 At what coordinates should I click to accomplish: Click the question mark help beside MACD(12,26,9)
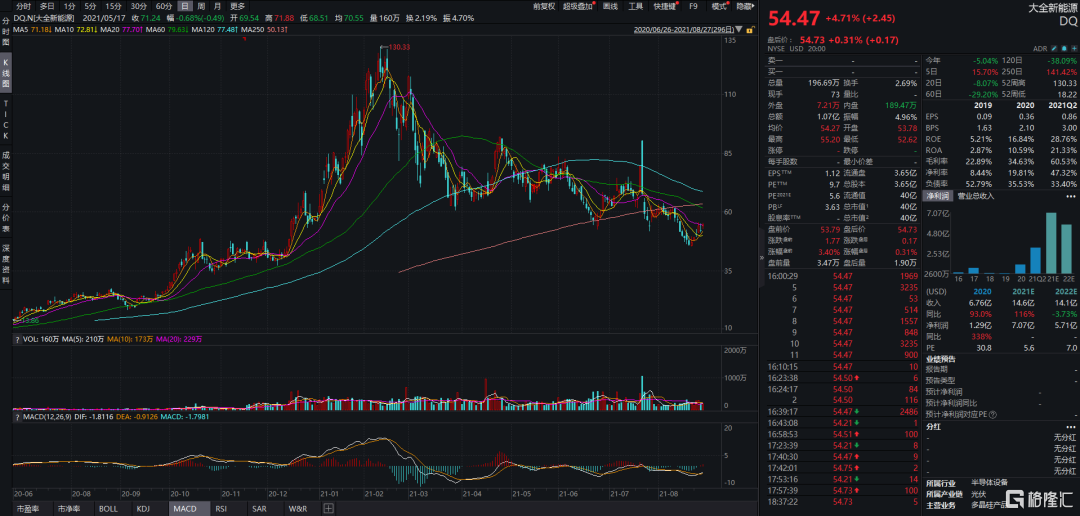[x=17, y=417]
